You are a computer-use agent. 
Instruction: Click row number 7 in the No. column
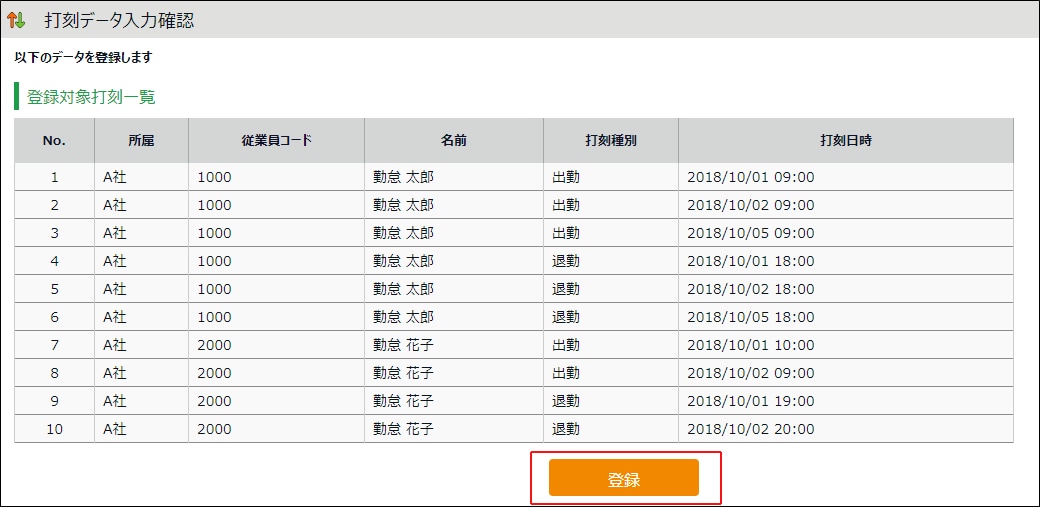pyautogui.click(x=54, y=345)
